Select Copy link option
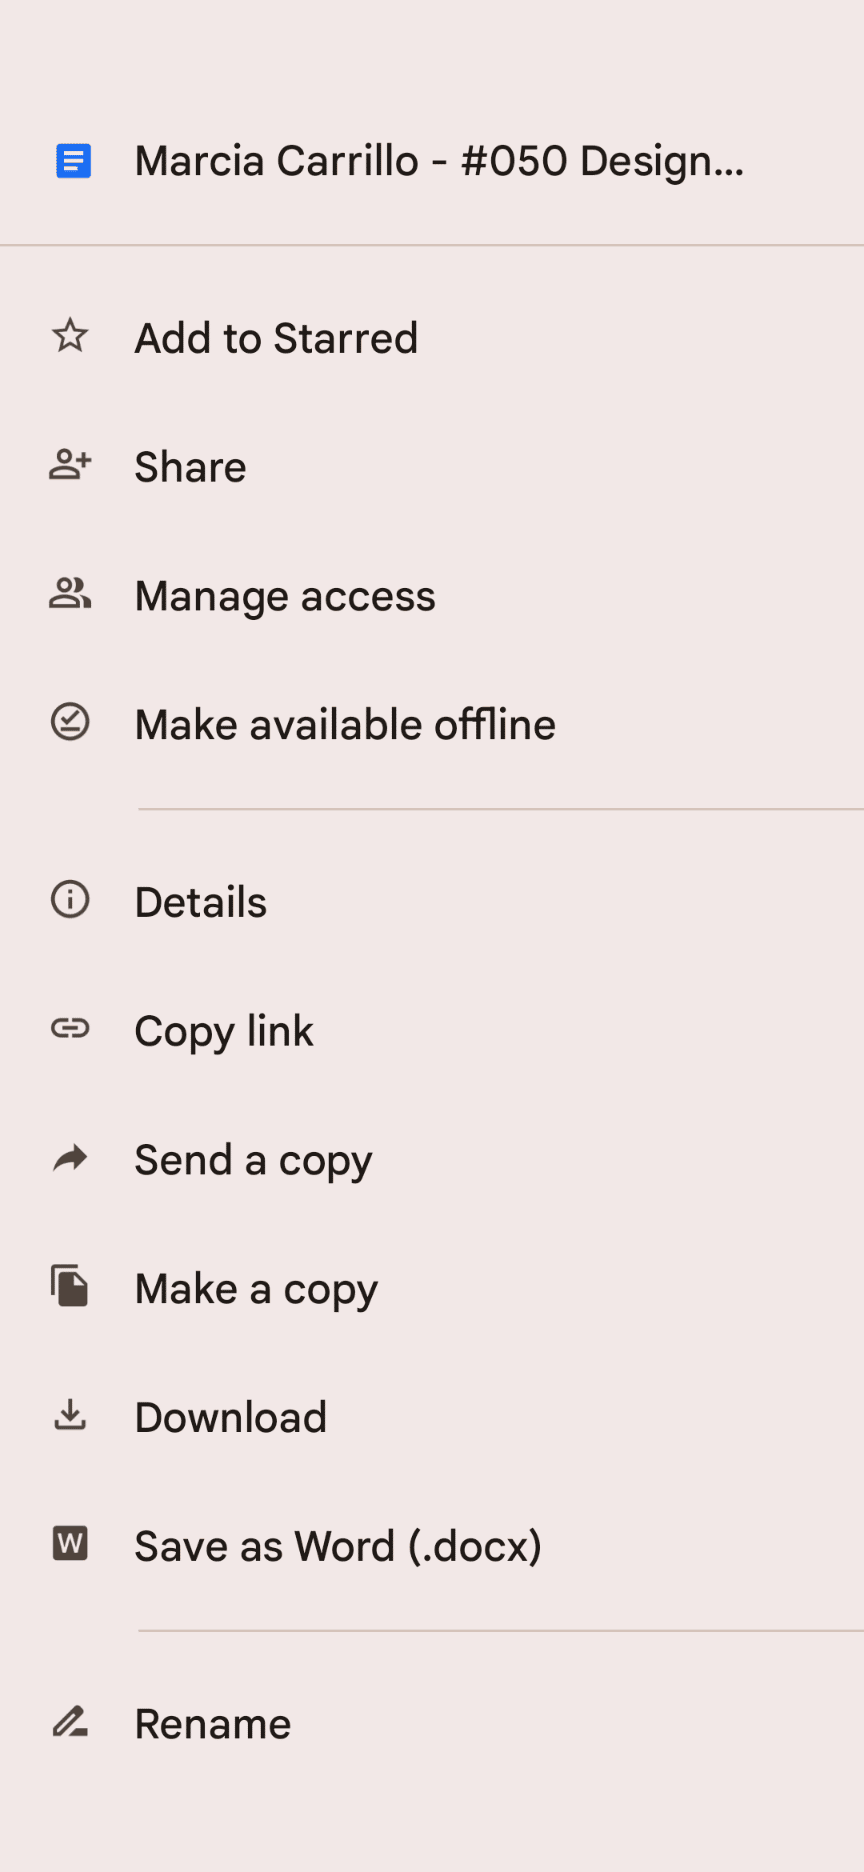The height and width of the screenshot is (1872, 864). click(224, 1031)
